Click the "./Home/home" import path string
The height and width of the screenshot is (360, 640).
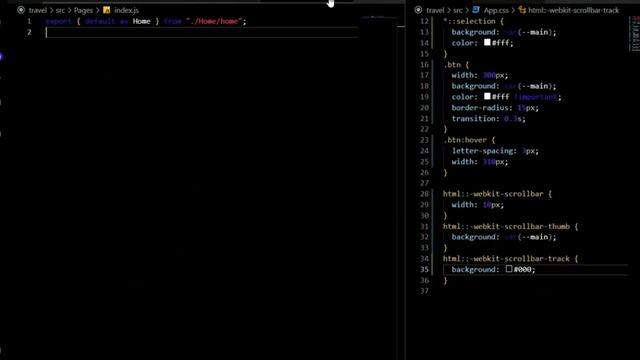click(214, 21)
